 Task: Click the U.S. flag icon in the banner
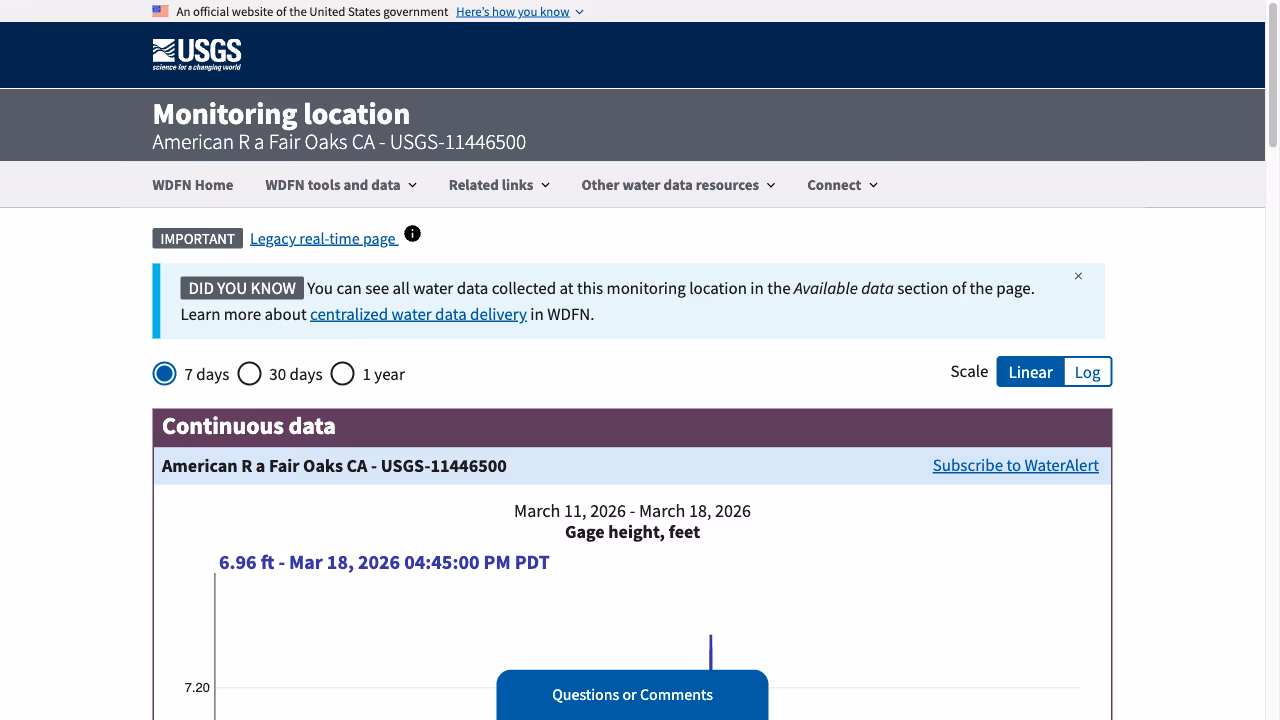pos(160,11)
